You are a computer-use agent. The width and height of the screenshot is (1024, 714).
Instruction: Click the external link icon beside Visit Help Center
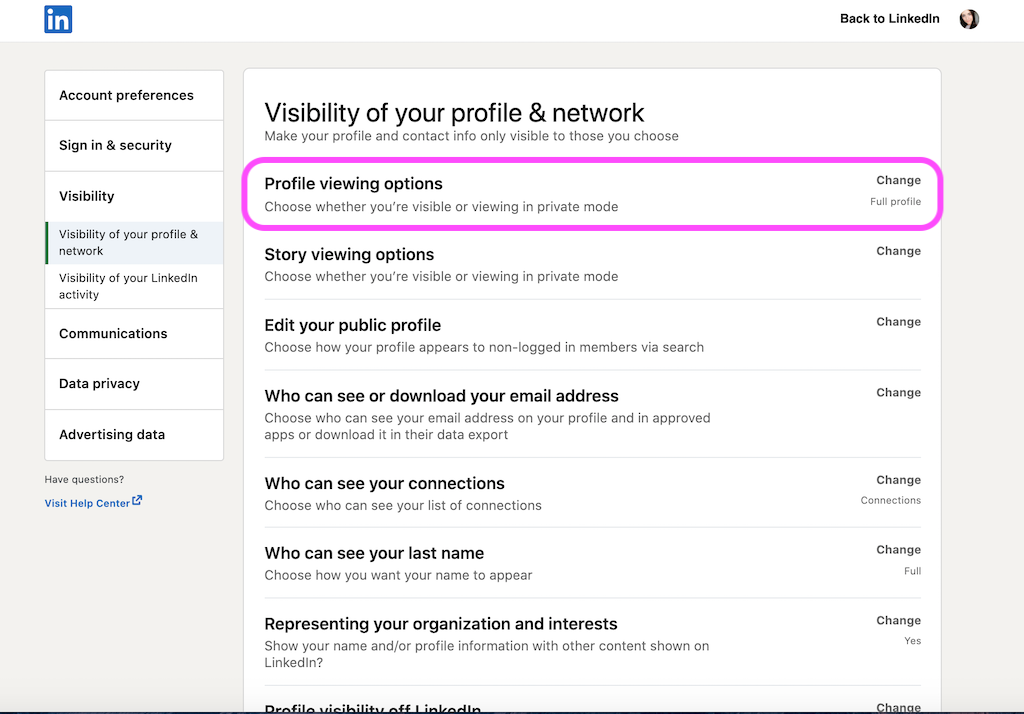(x=137, y=500)
